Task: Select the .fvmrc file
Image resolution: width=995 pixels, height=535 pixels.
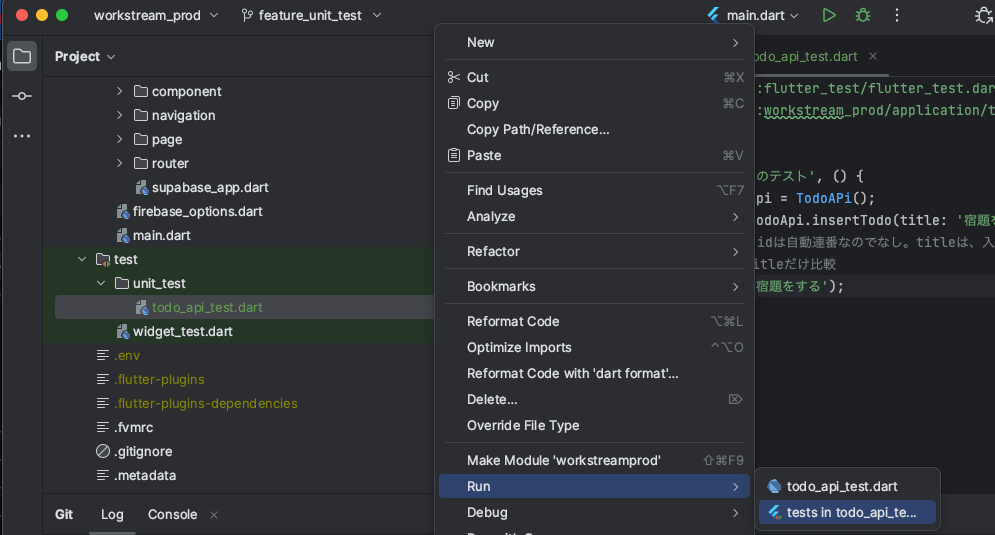Action: (x=133, y=428)
